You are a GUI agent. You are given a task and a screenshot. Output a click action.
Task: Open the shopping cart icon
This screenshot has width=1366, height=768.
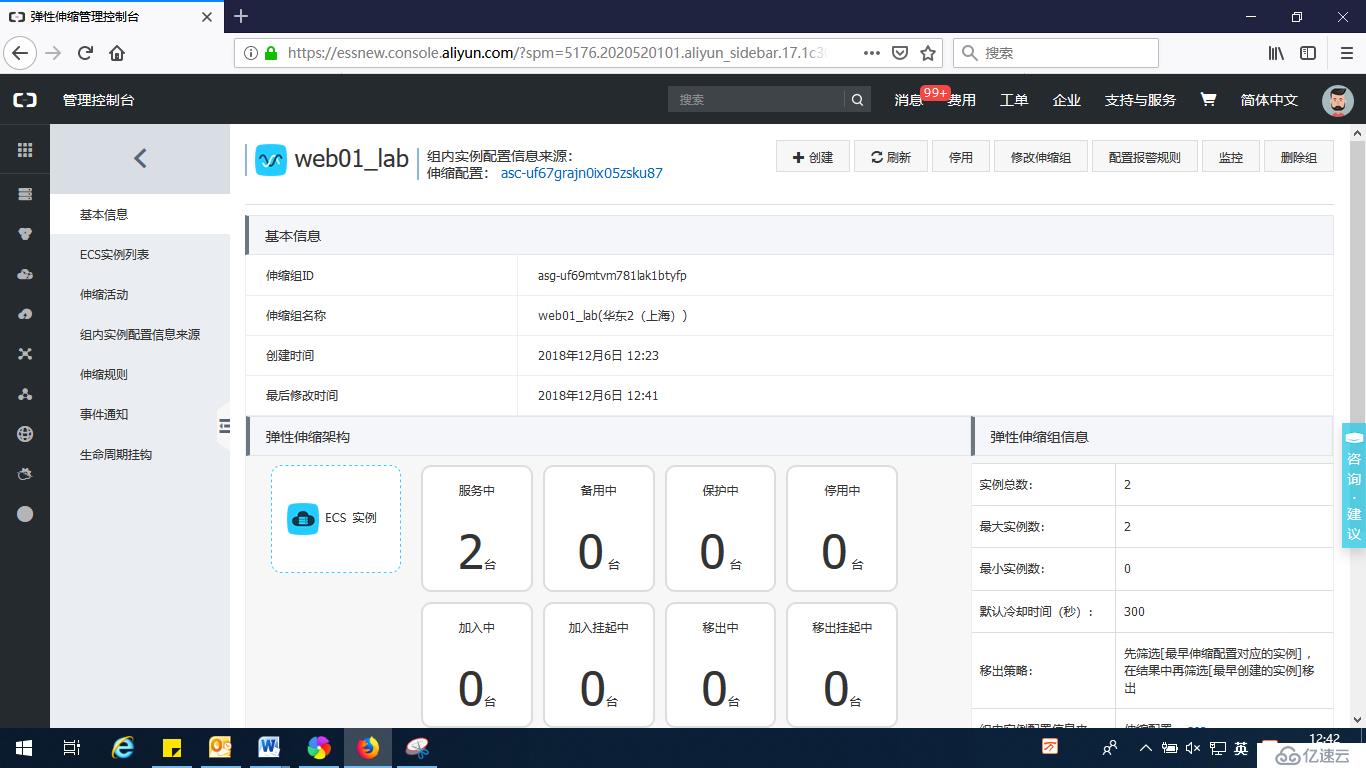1208,100
